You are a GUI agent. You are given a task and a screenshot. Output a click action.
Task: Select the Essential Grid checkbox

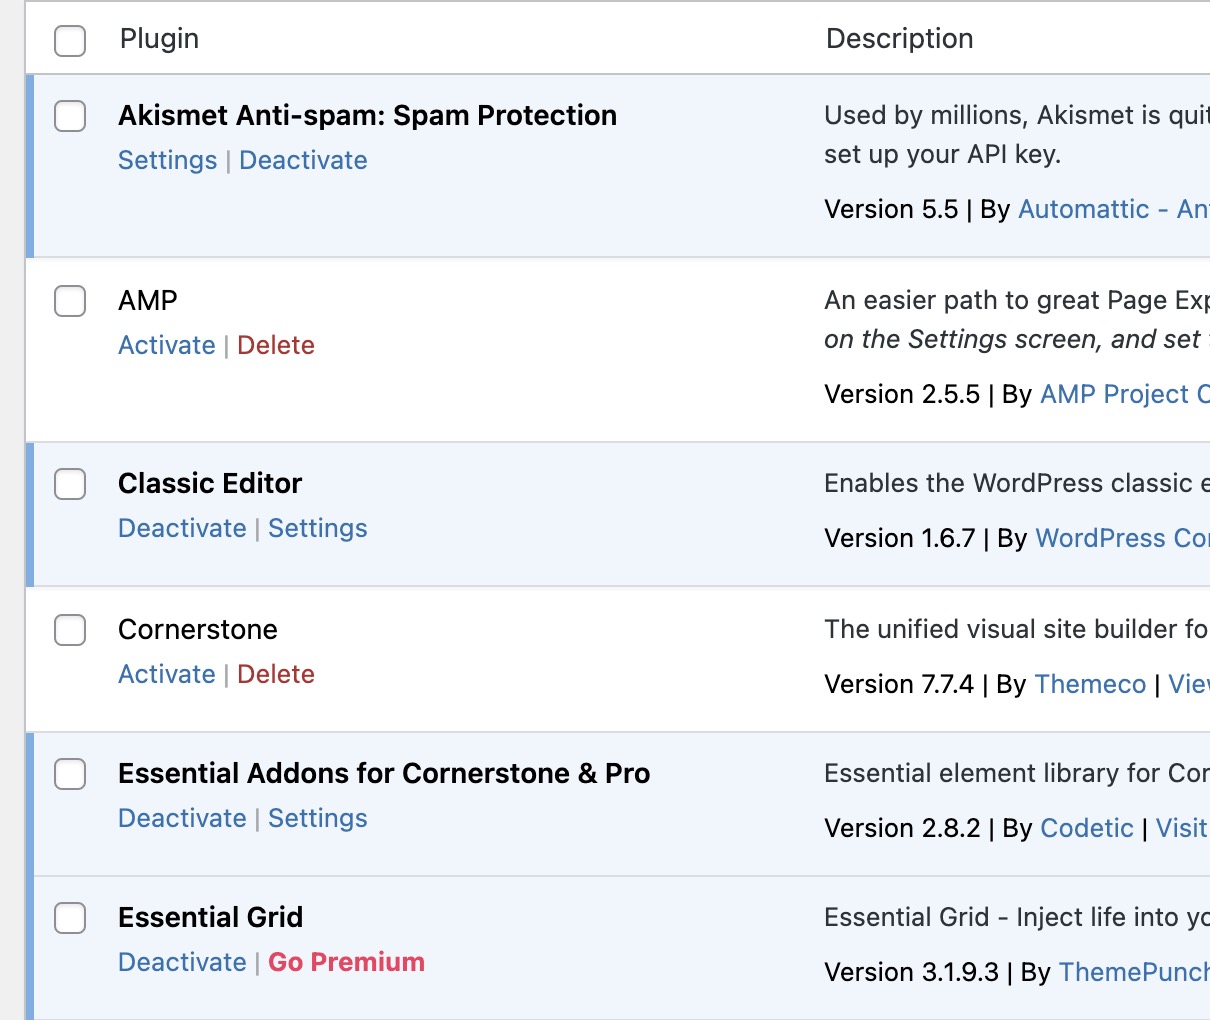pyautogui.click(x=70, y=918)
